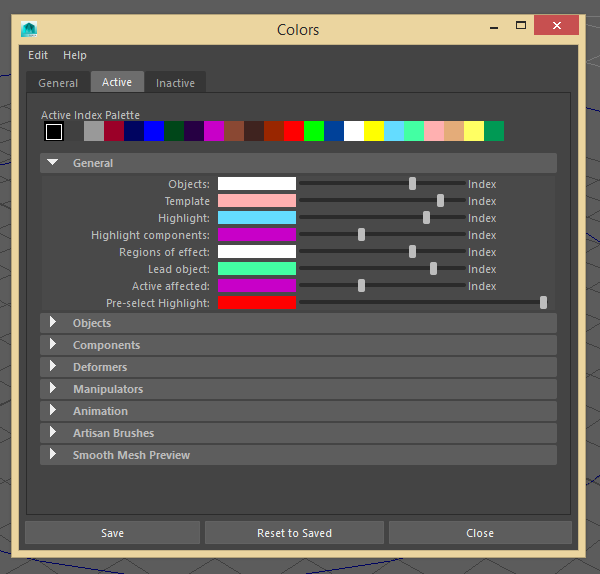Click the Objects white color swatch
This screenshot has height=574, width=600.
click(257, 184)
